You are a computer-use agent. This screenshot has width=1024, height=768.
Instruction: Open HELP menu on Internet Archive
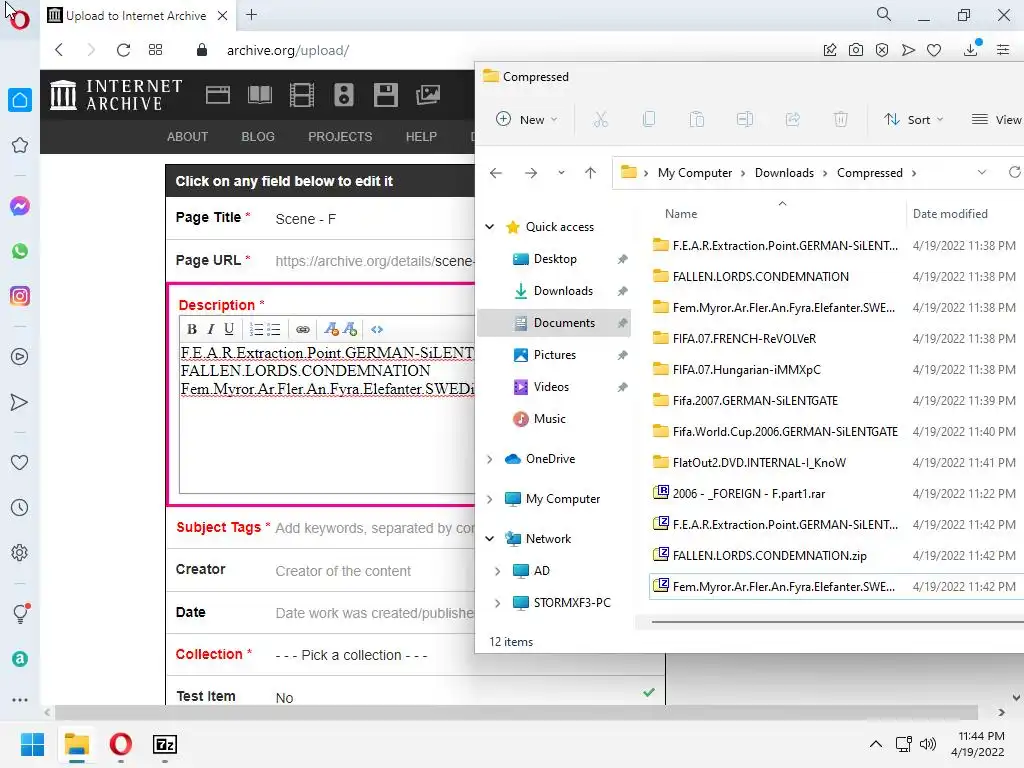[x=421, y=136]
